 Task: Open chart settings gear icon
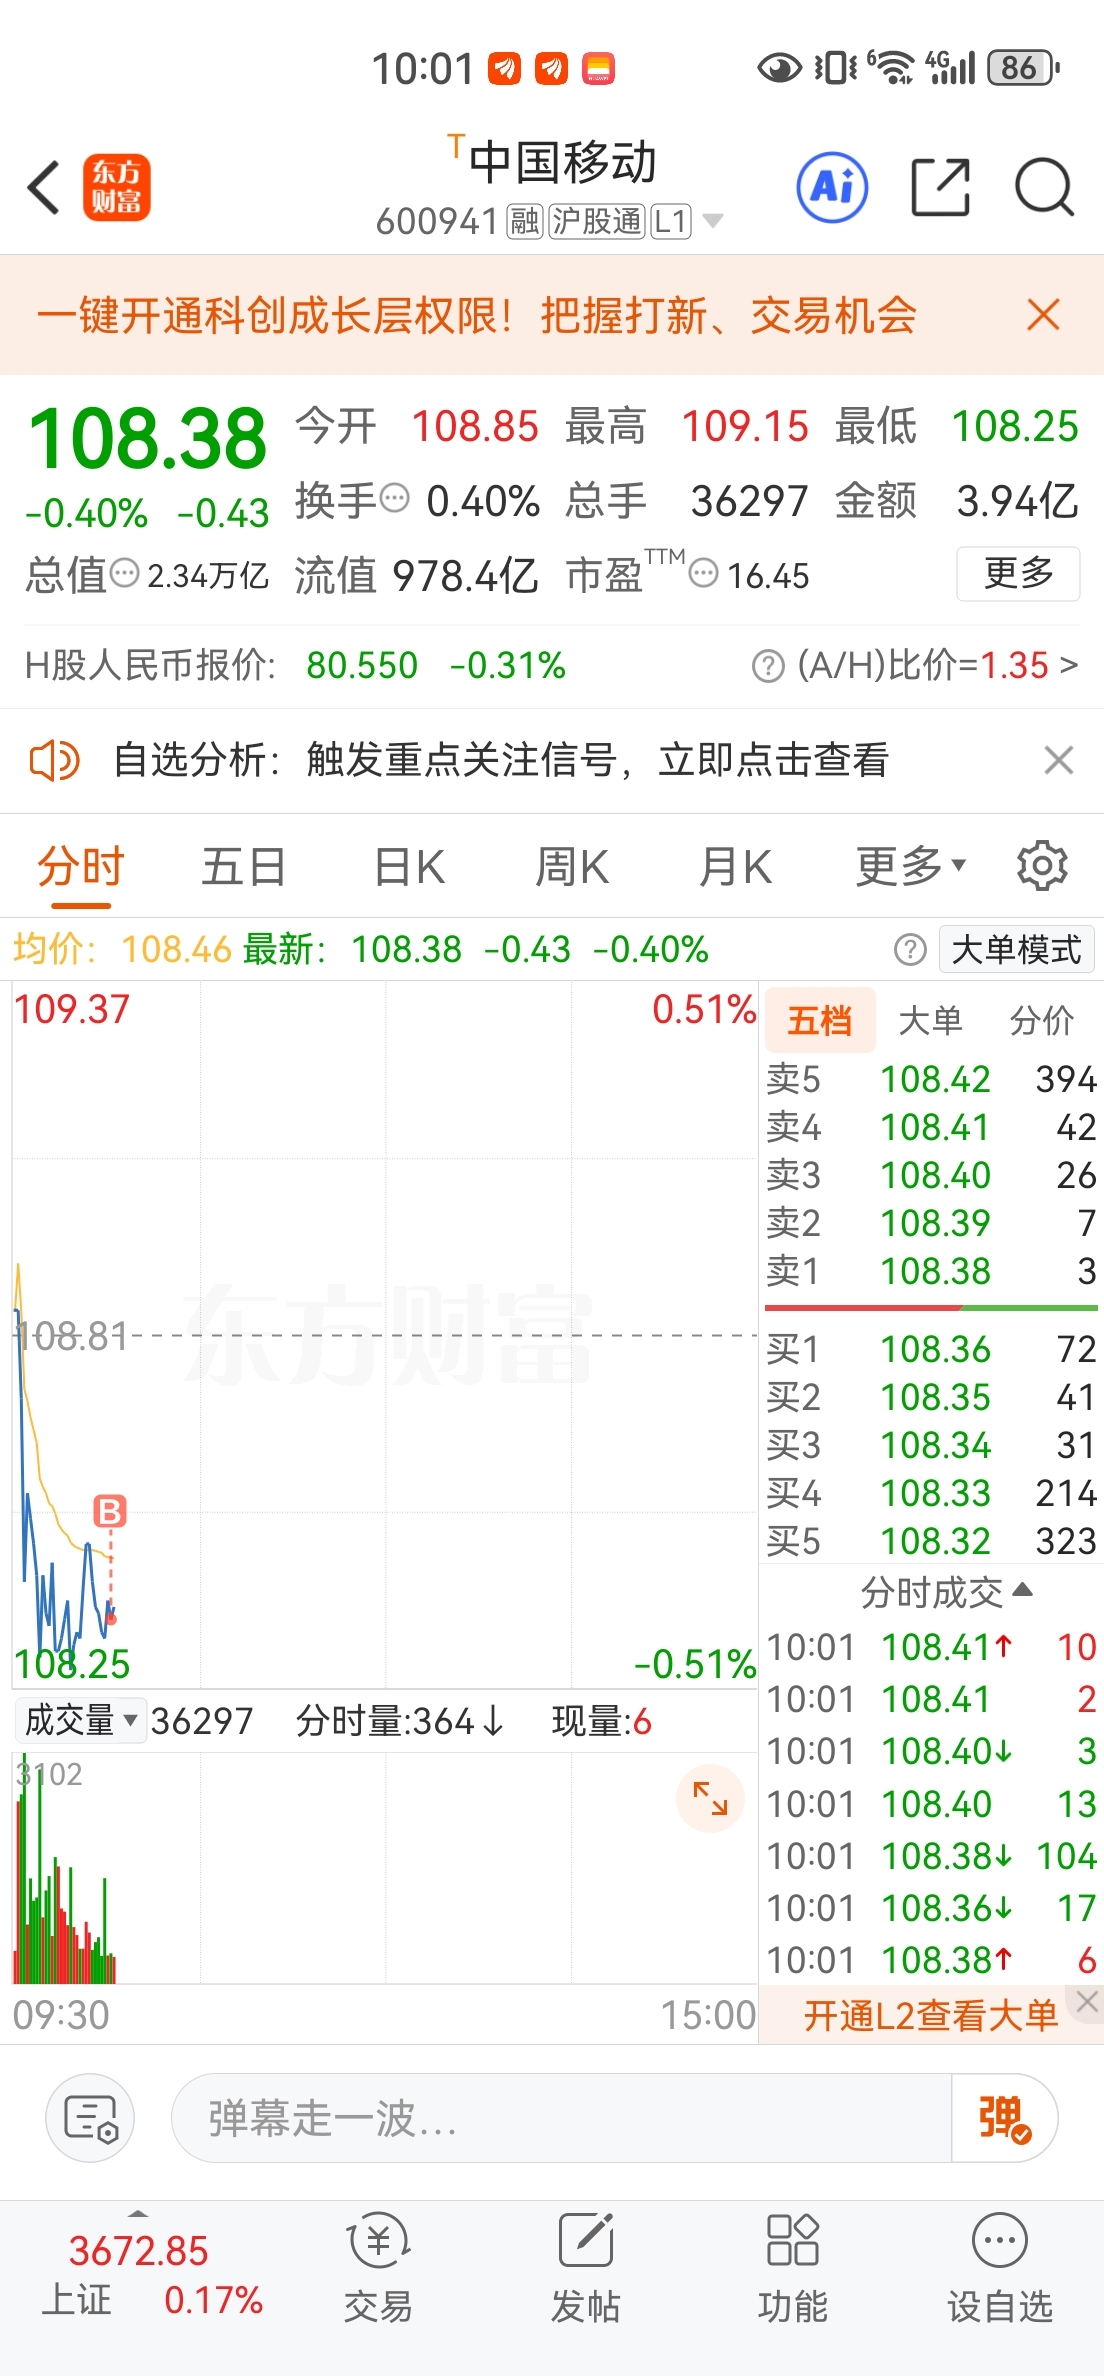point(1042,866)
